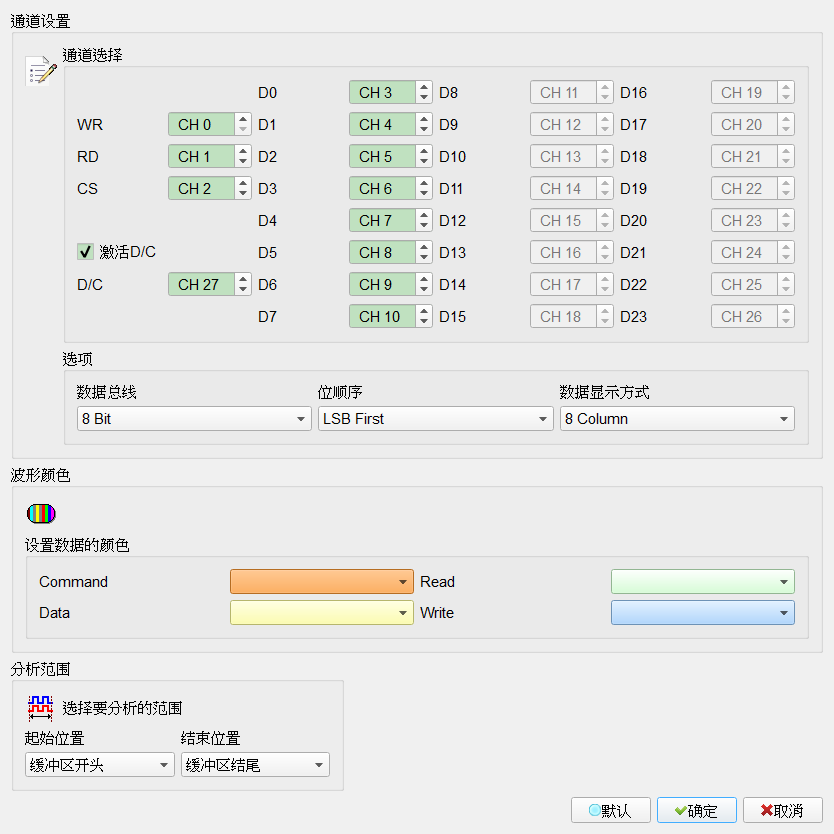The height and width of the screenshot is (834, 834).
Task: Click the disabled D8 CH 11 field
Action: pos(563,93)
